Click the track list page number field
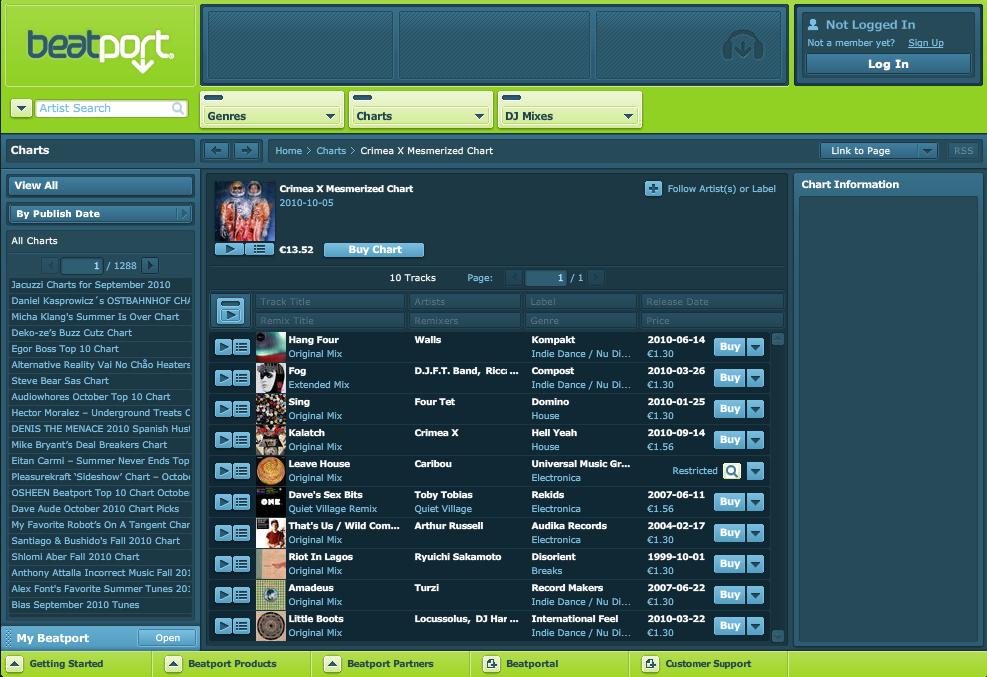The width and height of the screenshot is (987, 677). pyautogui.click(x=546, y=277)
